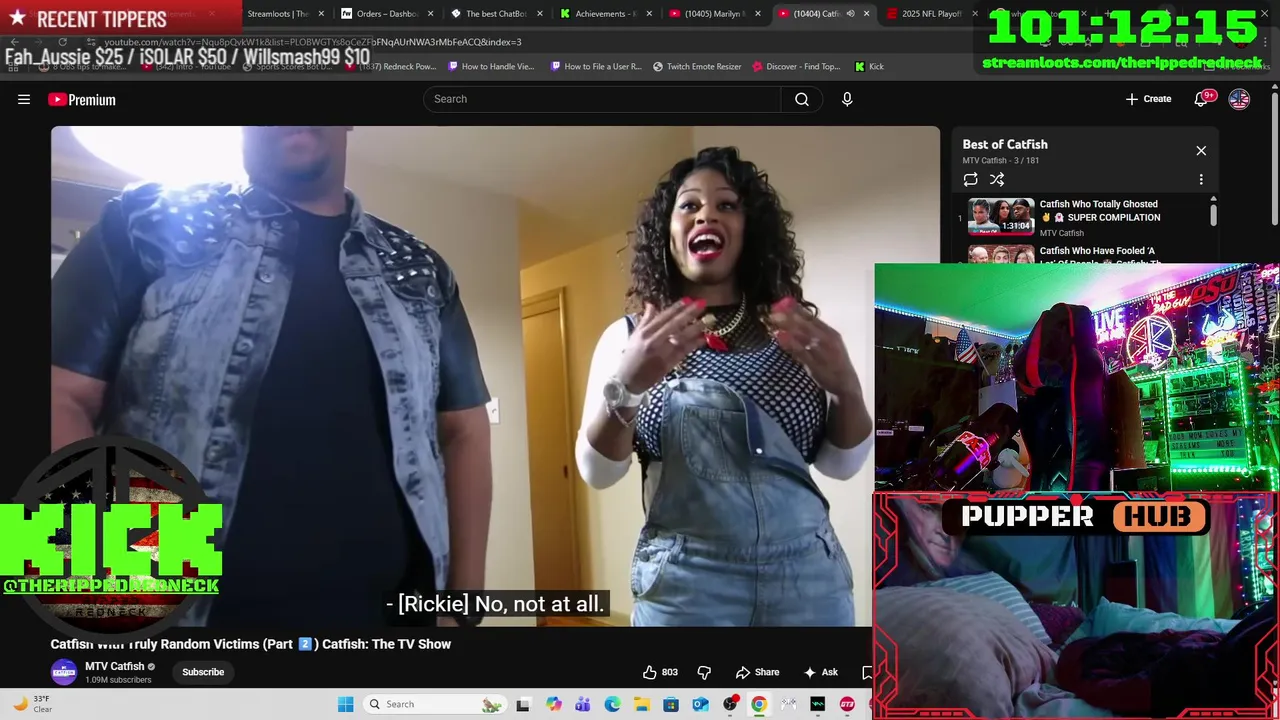Image resolution: width=1280 pixels, height=720 pixels.
Task: Toggle shuffle playlist in Best of Catfish
Action: [997, 180]
